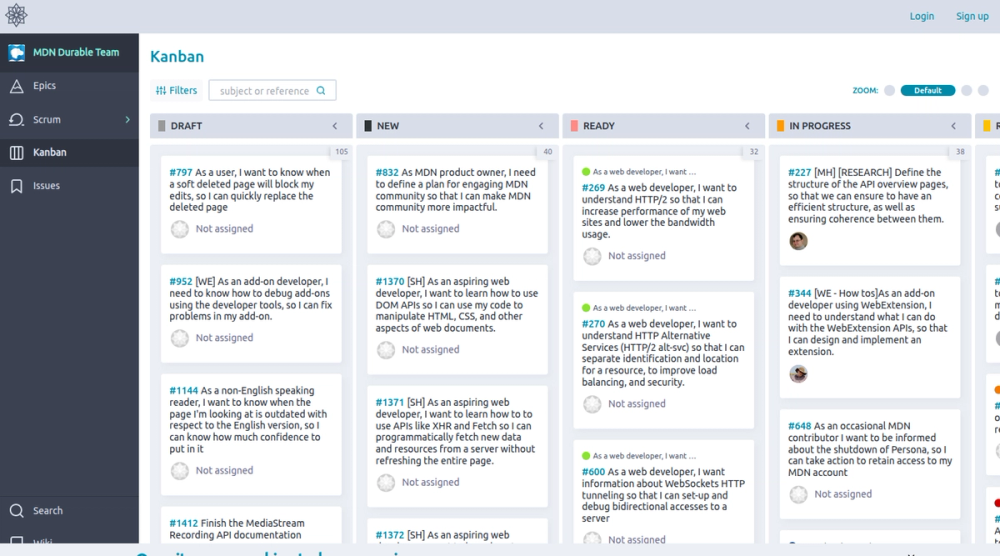
Task: Click the unassigned avatar on card #1371
Action: [386, 483]
